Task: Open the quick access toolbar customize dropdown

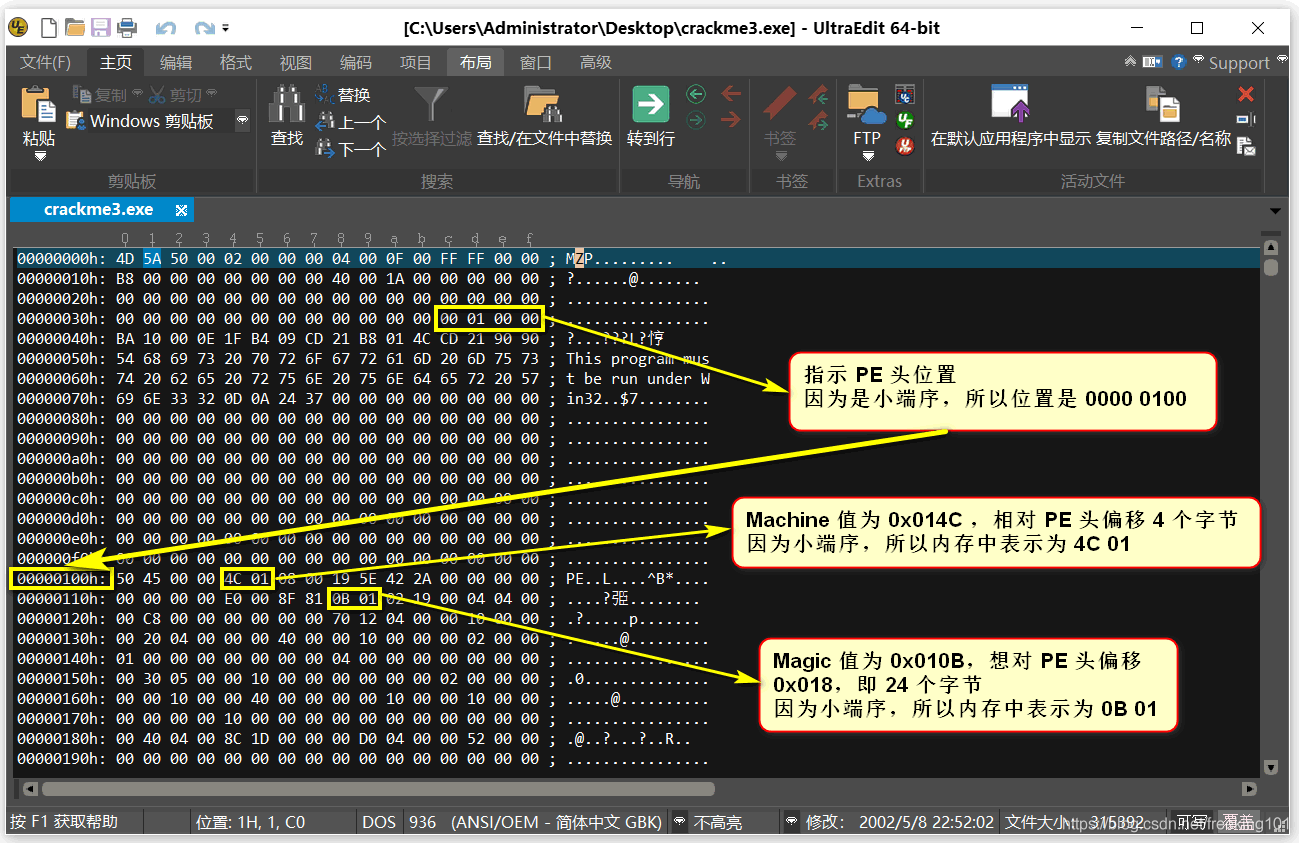Action: pyautogui.click(x=226, y=28)
